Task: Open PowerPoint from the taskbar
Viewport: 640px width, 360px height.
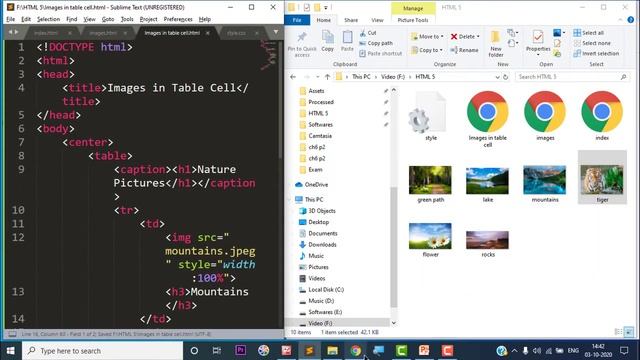Action: 424,350
